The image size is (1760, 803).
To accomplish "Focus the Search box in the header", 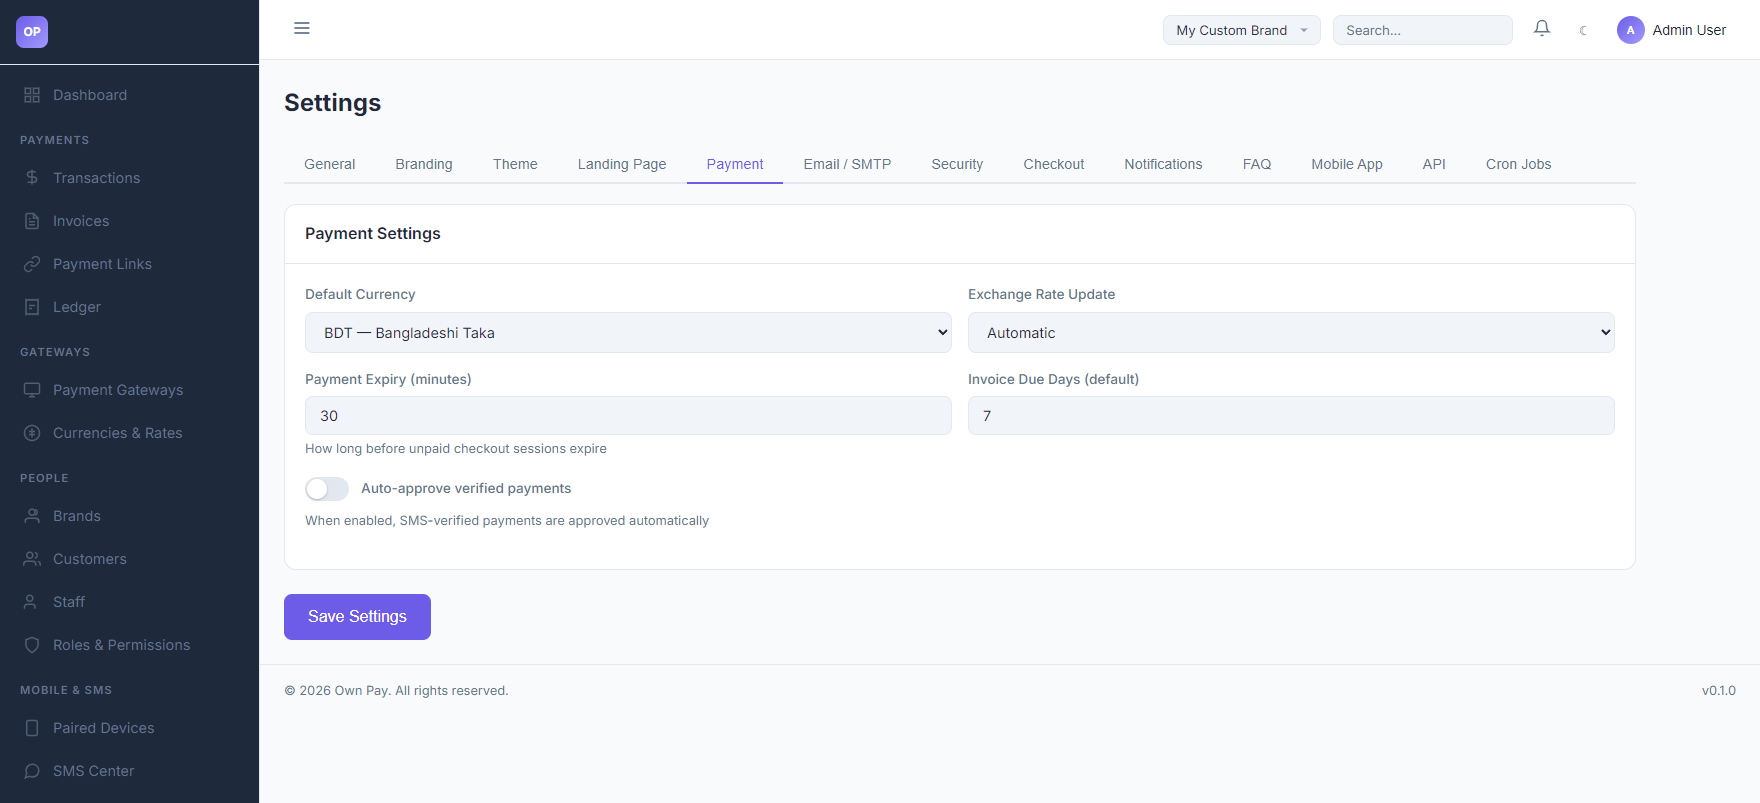I will [x=1422, y=30].
